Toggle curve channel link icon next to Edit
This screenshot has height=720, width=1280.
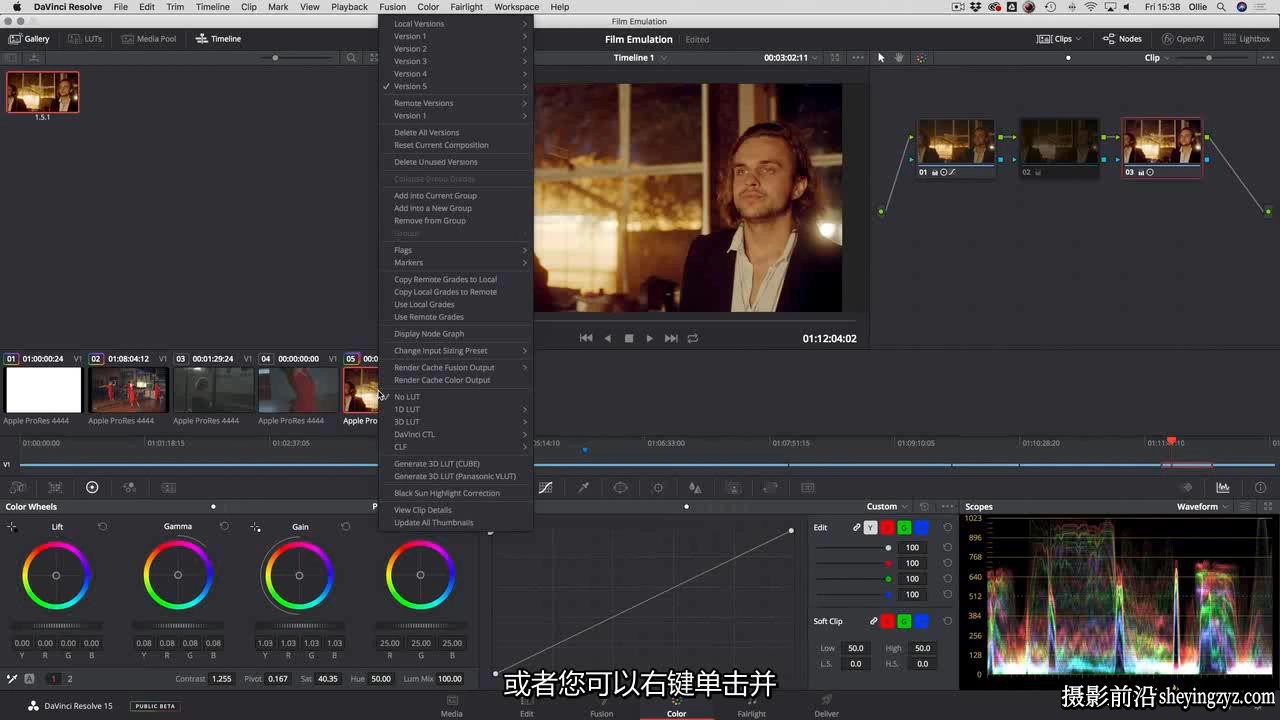(x=856, y=527)
